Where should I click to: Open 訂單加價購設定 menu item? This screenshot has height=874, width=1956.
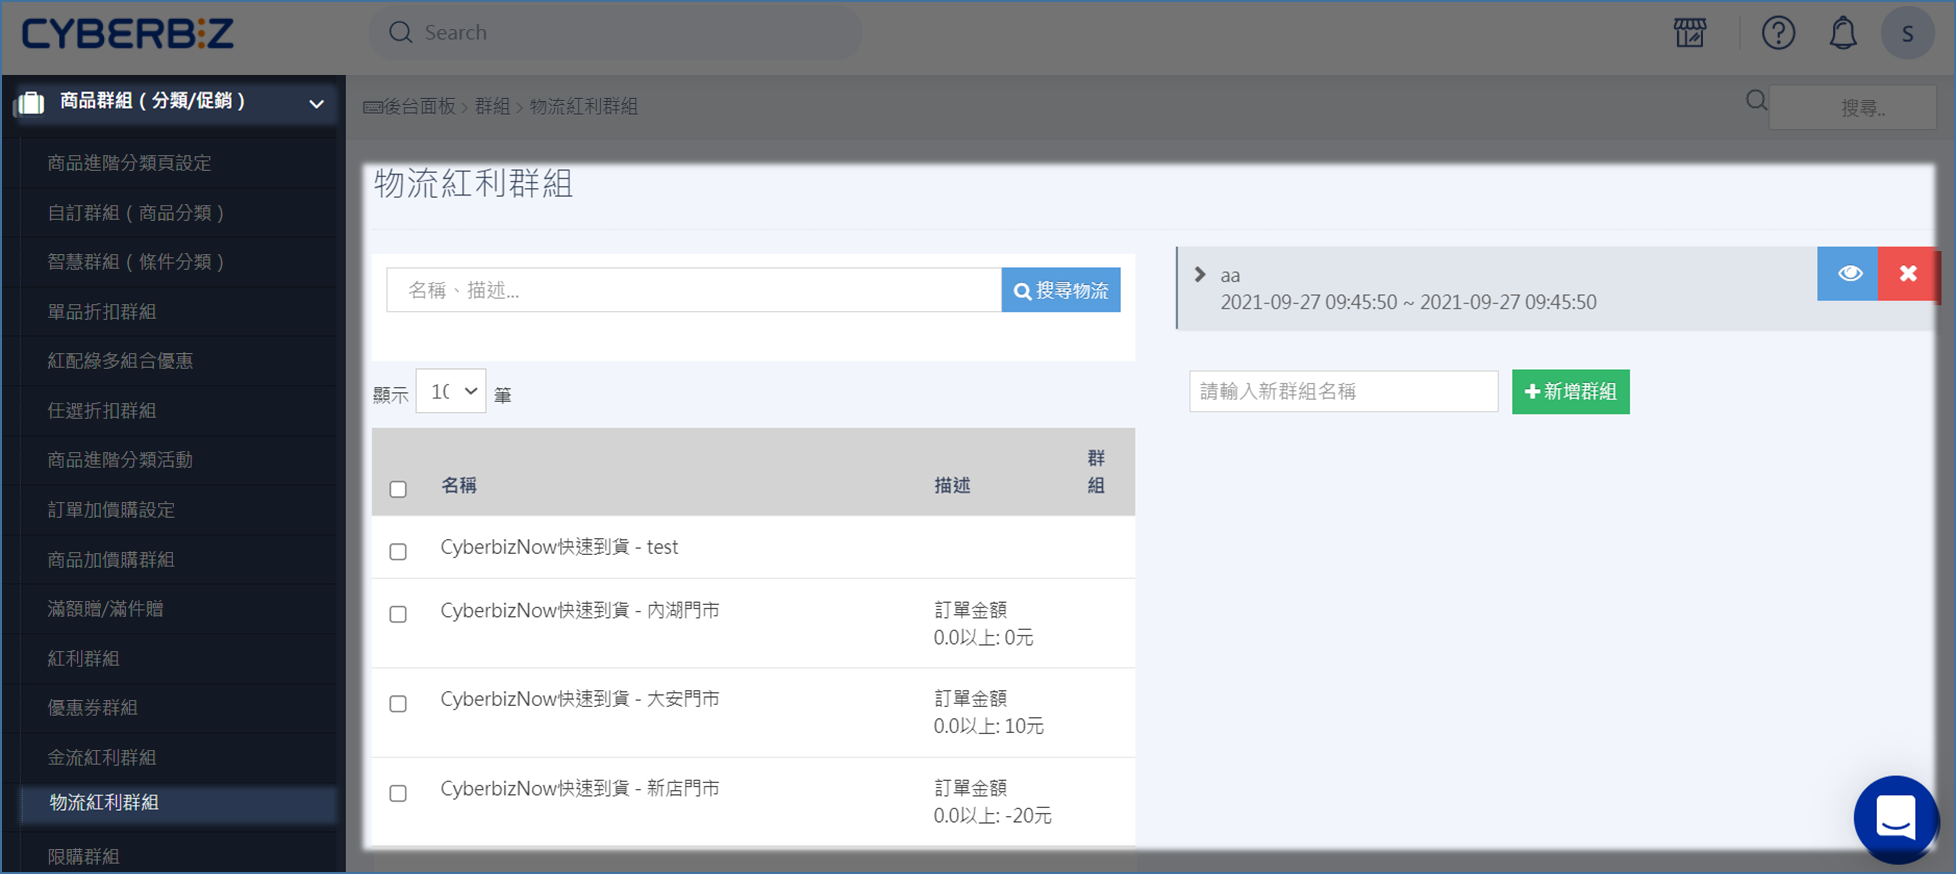click(x=110, y=509)
